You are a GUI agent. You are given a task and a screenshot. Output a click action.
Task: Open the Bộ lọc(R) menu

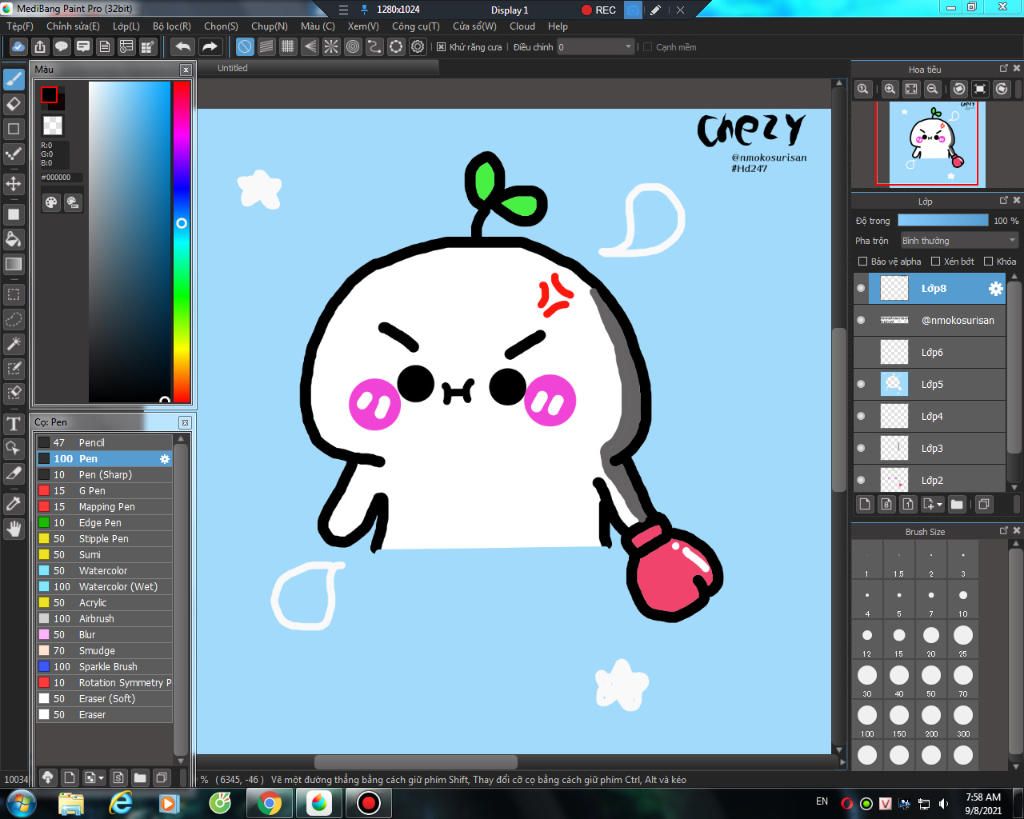tap(172, 27)
